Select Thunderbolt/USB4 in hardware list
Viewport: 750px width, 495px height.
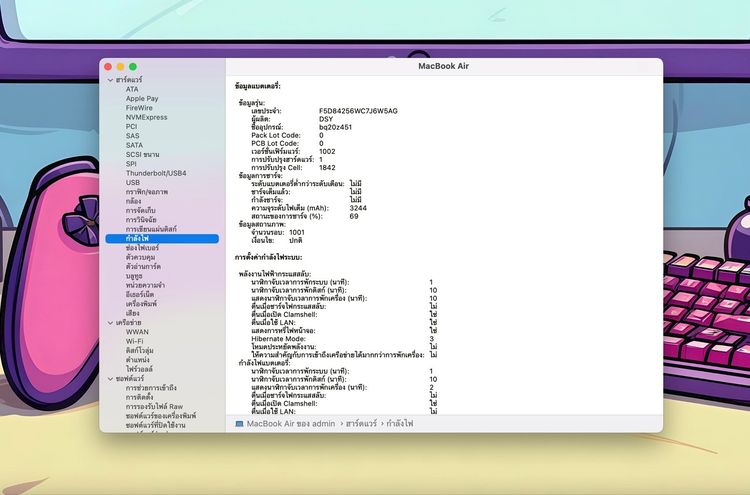[156, 173]
